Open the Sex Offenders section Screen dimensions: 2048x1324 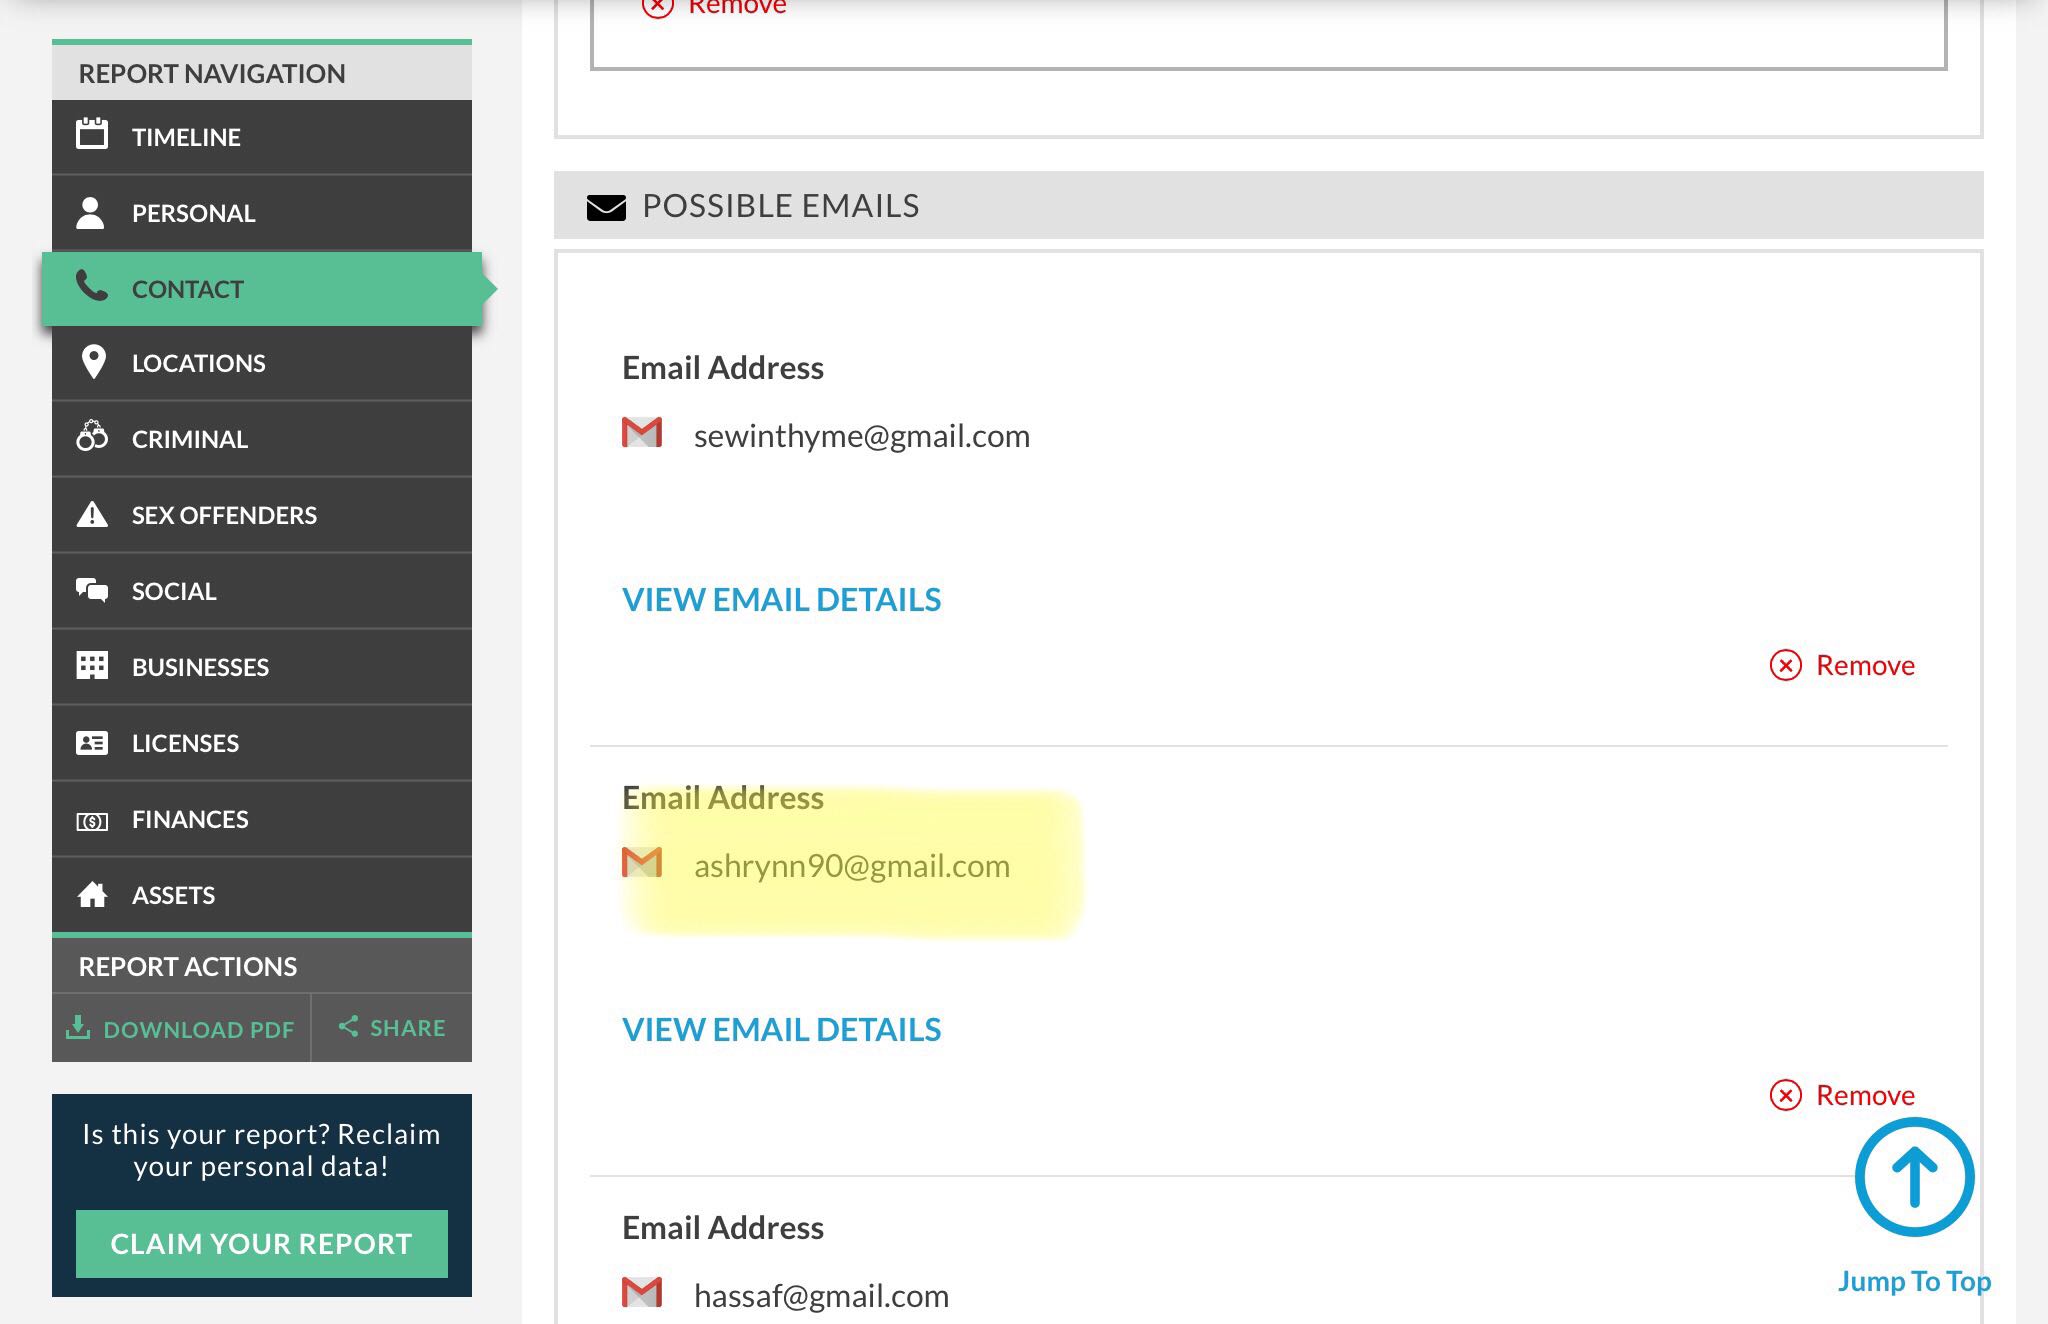(x=262, y=515)
